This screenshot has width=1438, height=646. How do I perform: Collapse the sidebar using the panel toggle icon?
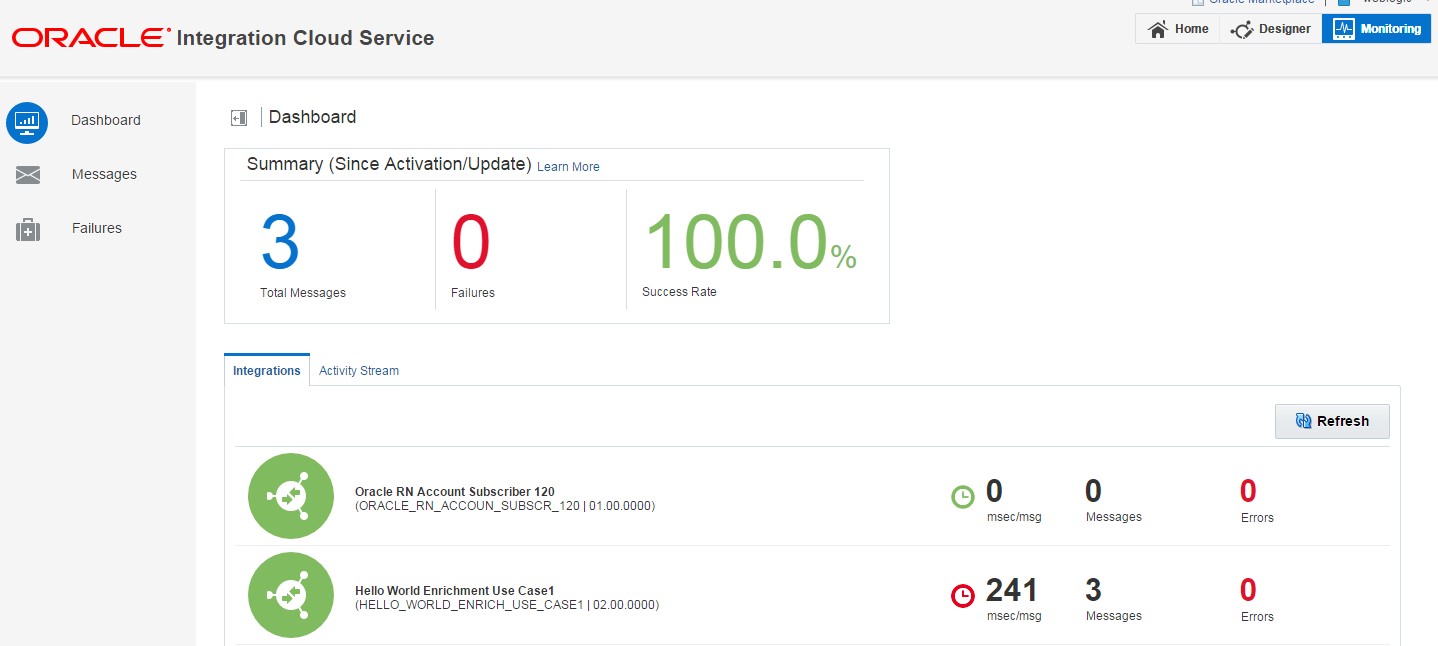point(239,118)
